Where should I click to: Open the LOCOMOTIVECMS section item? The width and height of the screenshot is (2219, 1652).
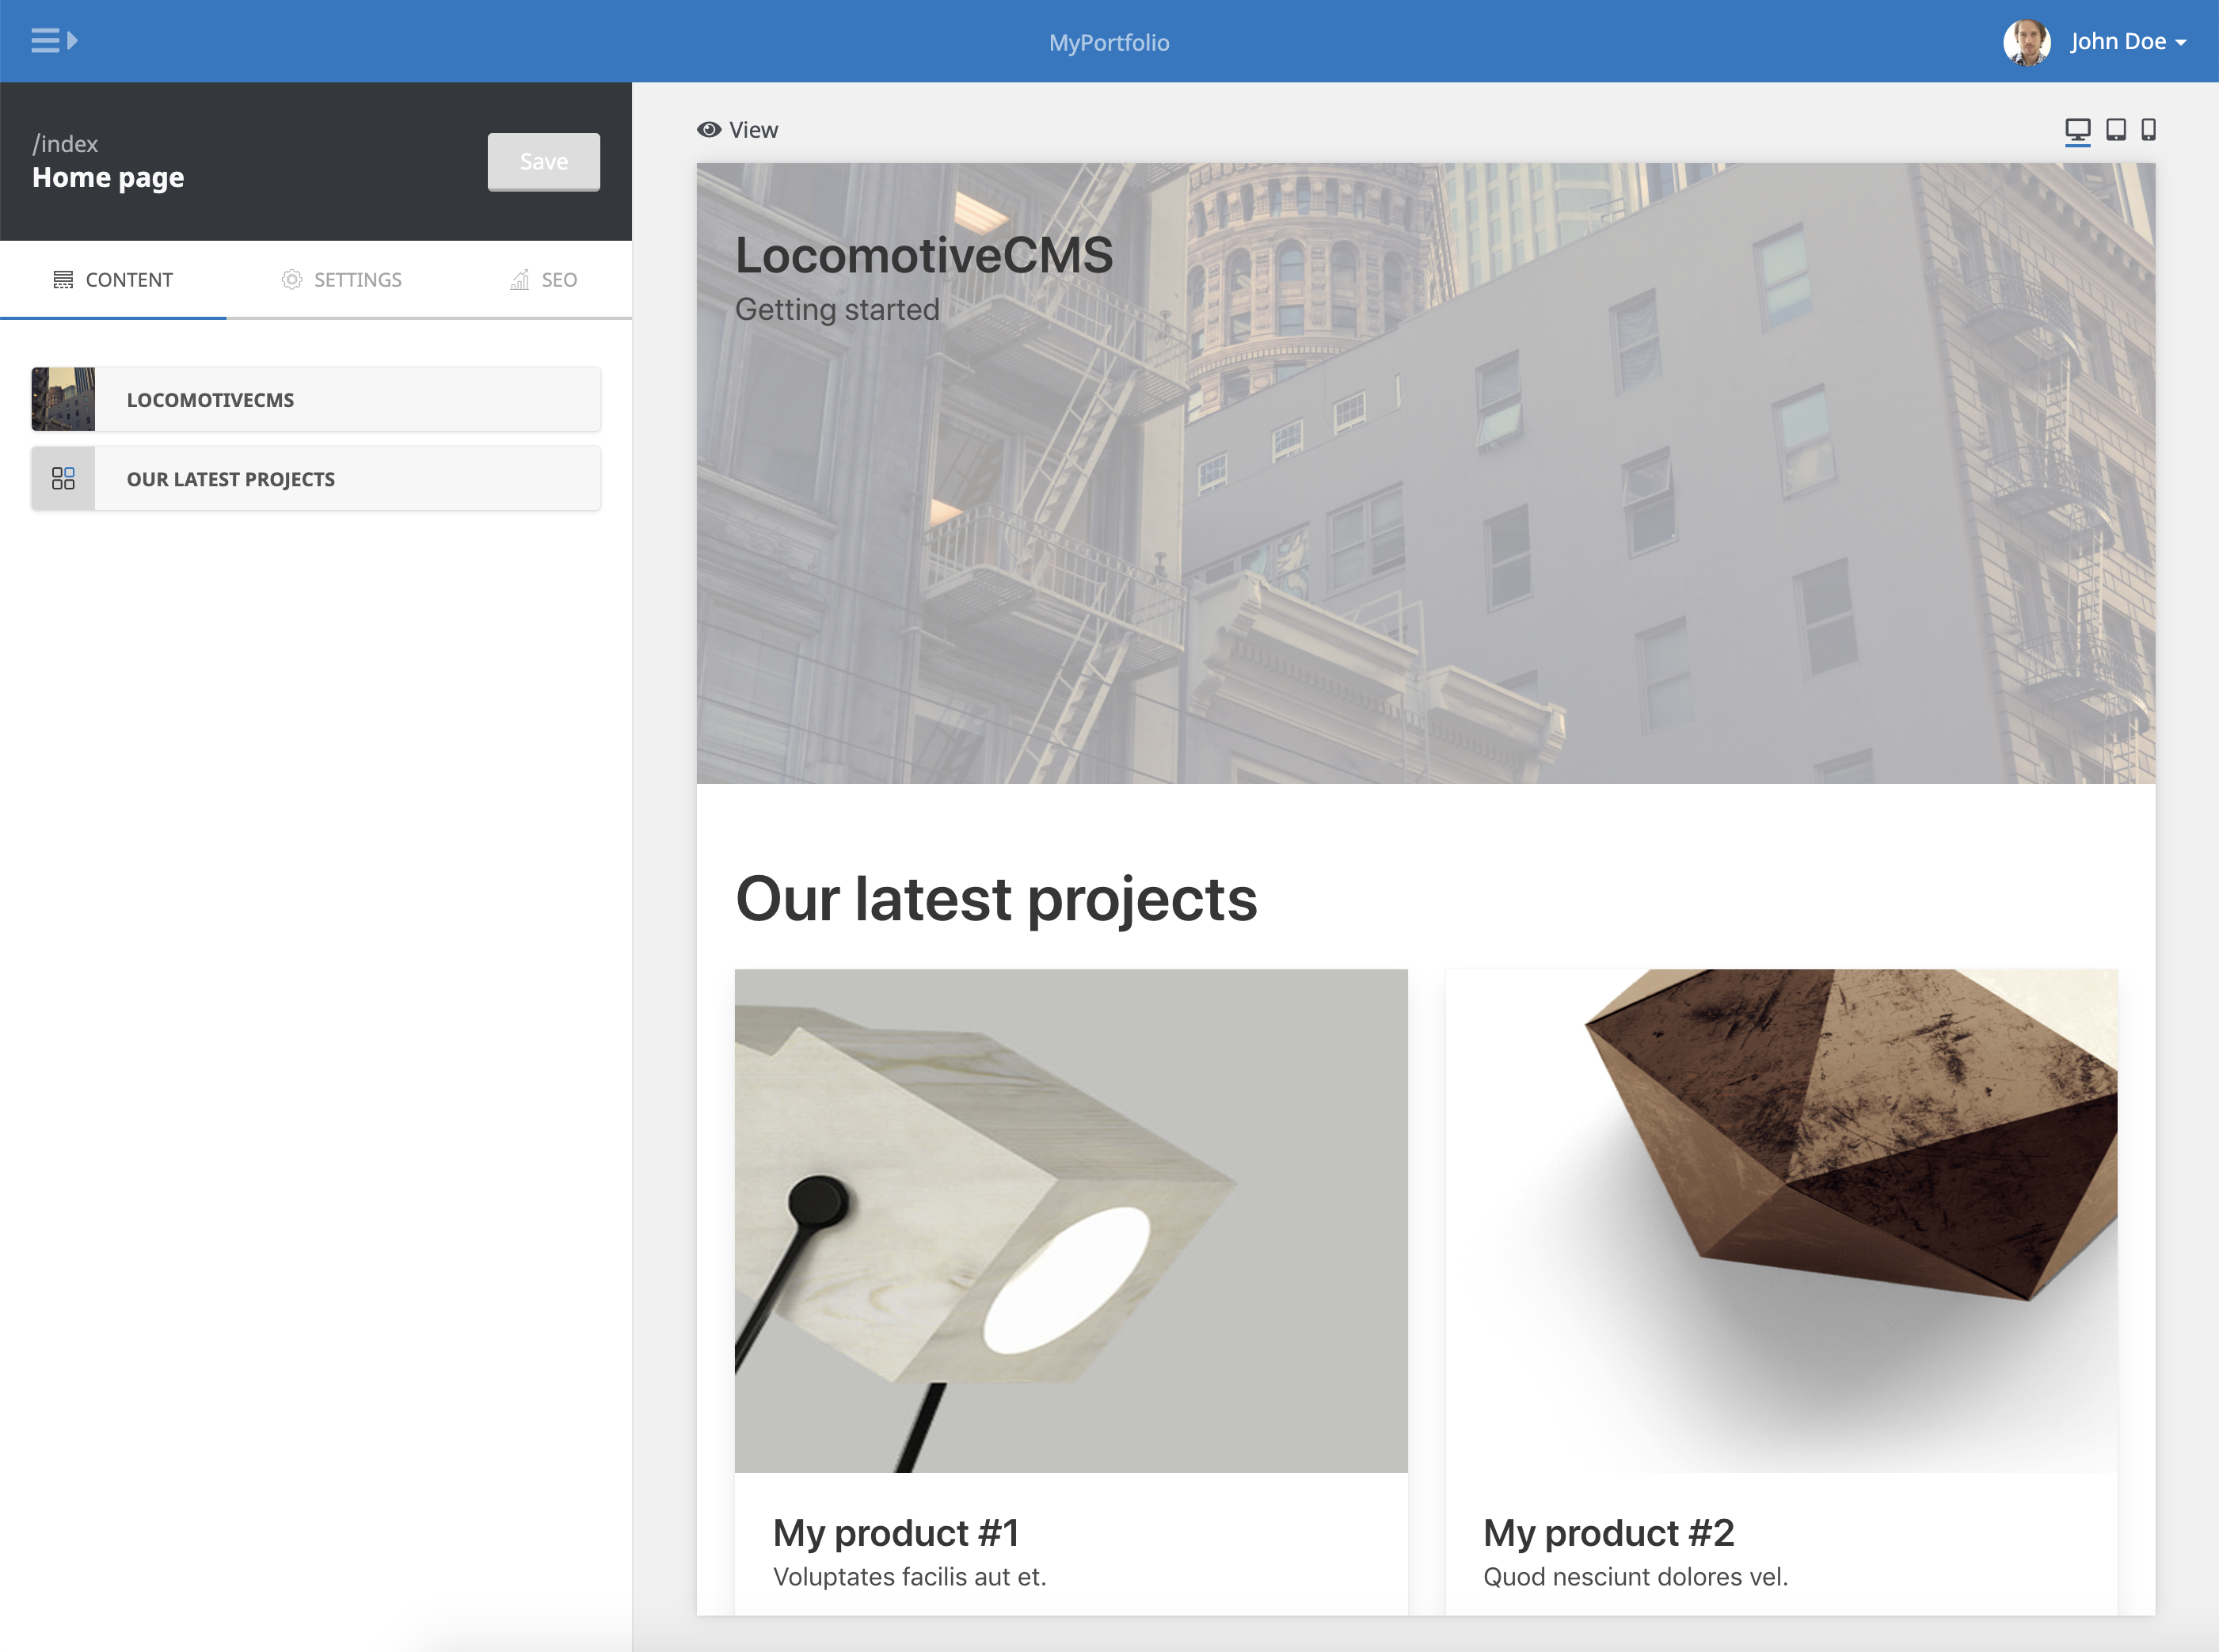pos(346,400)
